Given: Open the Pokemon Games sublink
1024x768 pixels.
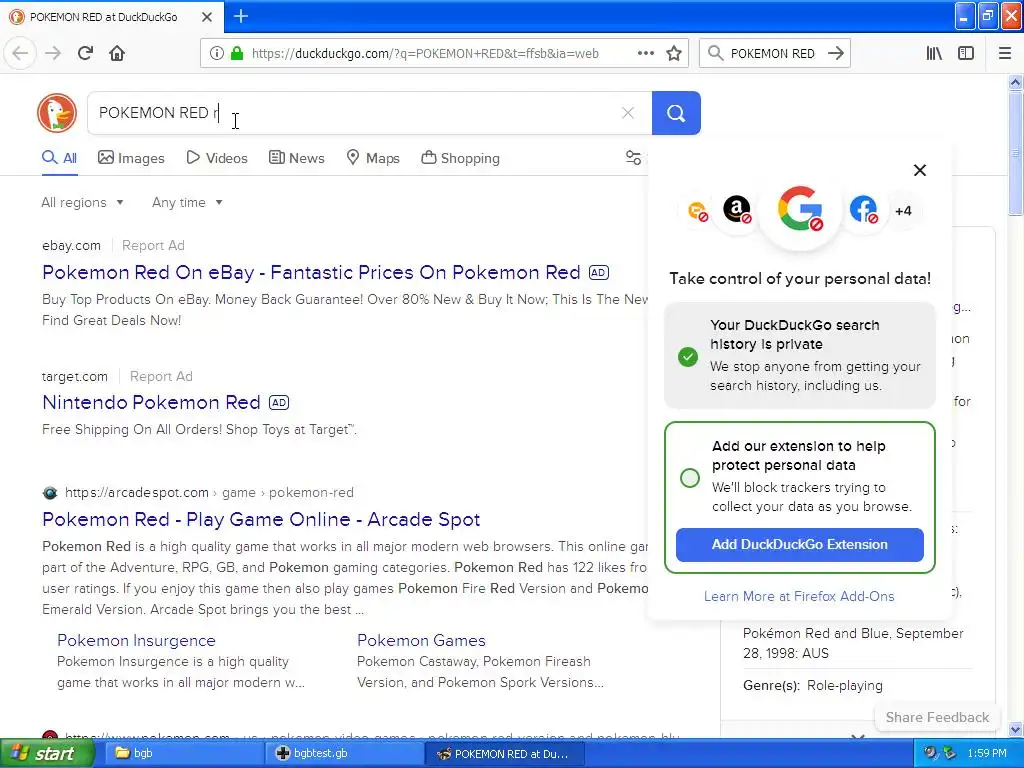Looking at the screenshot, I should click(421, 641).
